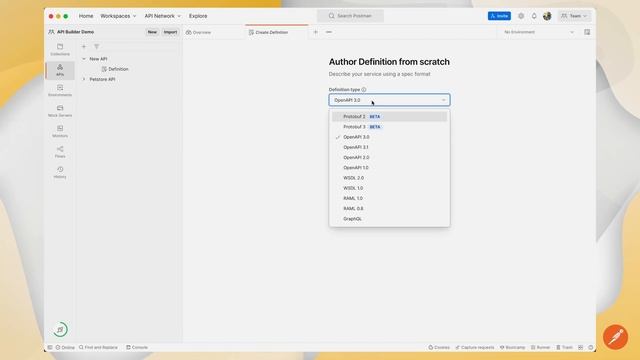Select the Petstore API row
640x360 pixels.
pyautogui.click(x=129, y=79)
